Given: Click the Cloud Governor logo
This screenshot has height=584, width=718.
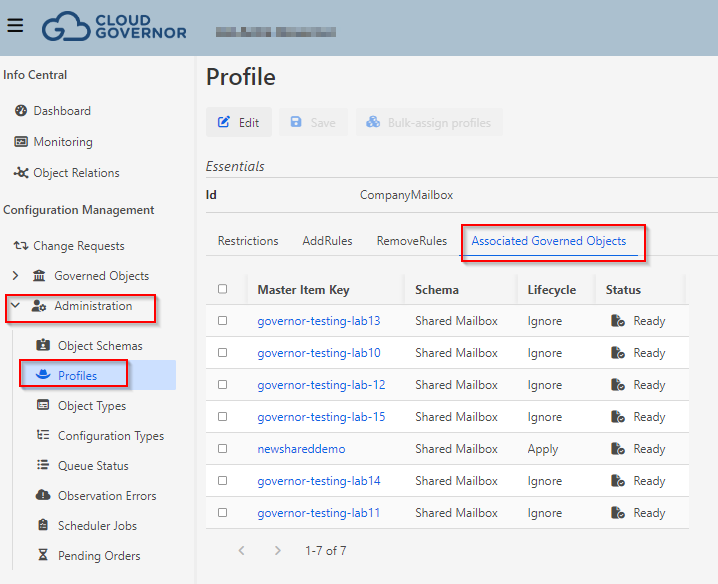Looking at the screenshot, I should click(114, 27).
